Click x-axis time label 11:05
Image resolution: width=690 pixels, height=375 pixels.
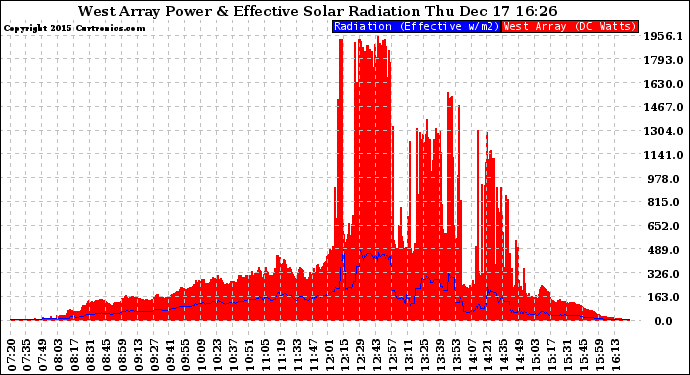click(x=266, y=355)
